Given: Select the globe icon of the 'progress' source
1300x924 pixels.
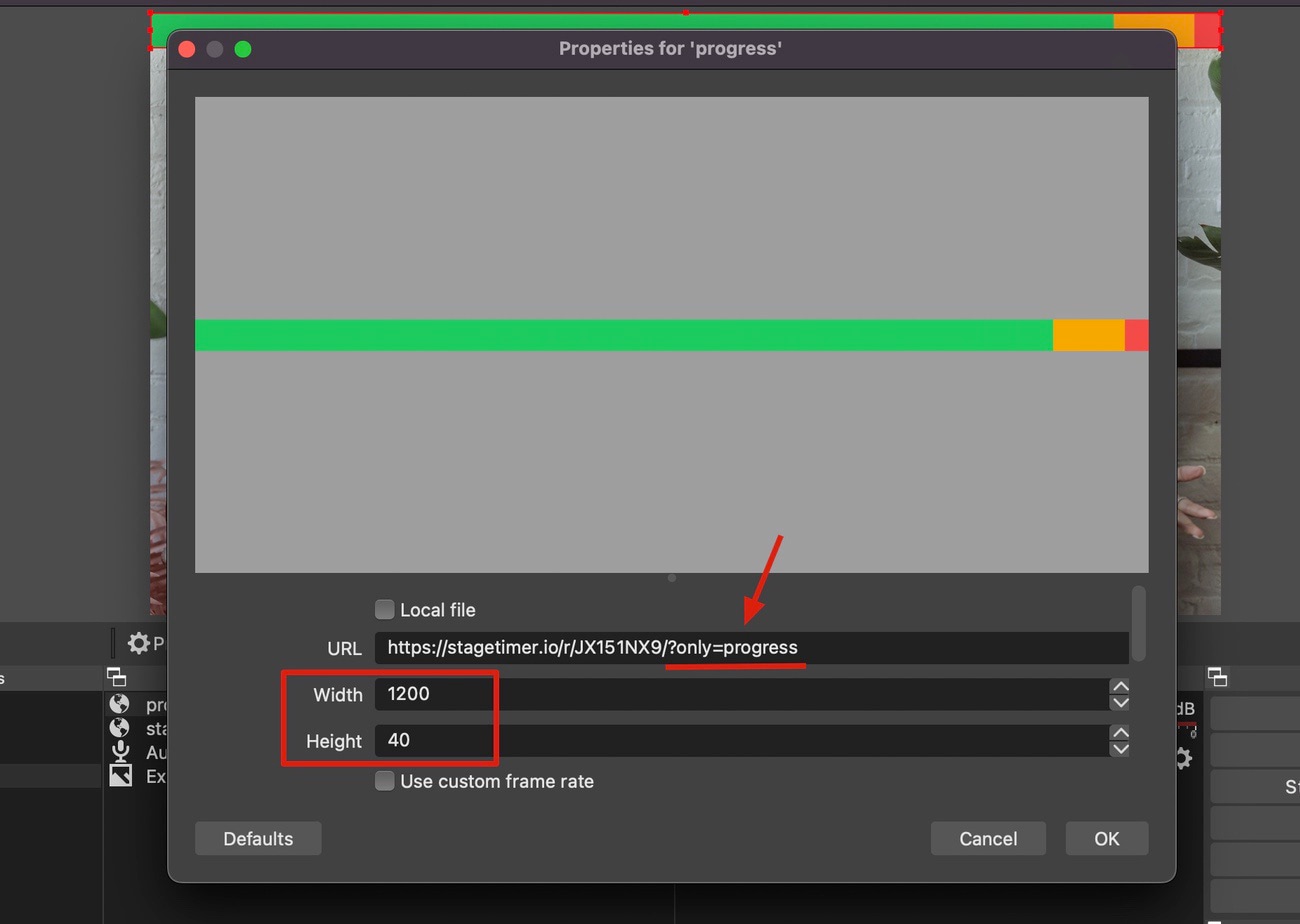Looking at the screenshot, I should (120, 704).
